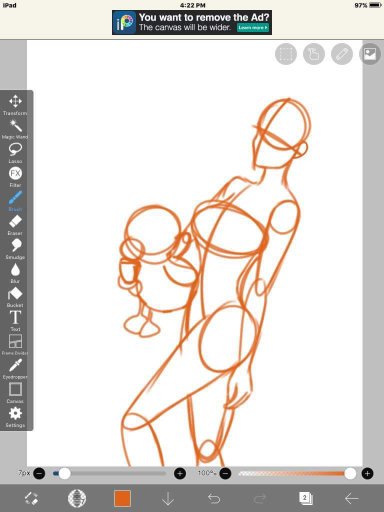The width and height of the screenshot is (384, 512).
Task: Open the Frame Divider tool
Action: coord(15,345)
